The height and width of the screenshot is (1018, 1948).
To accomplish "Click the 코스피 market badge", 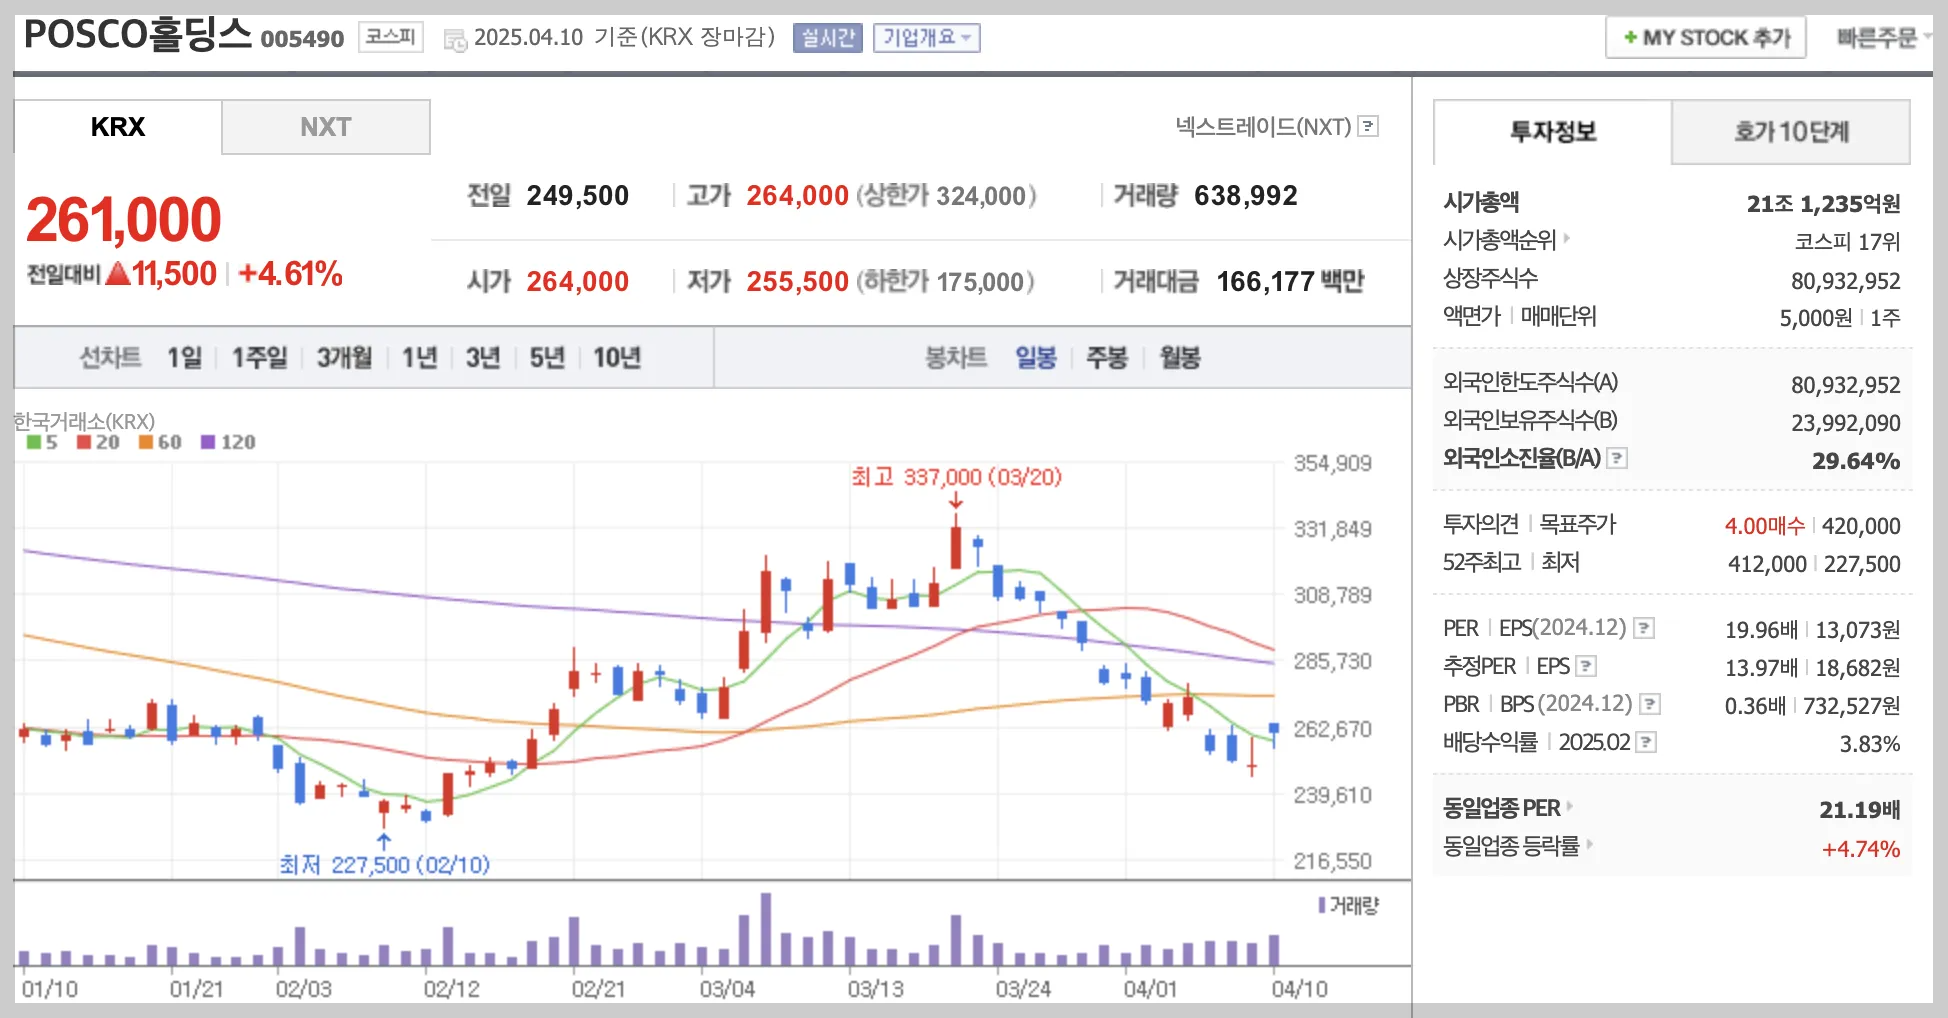I will click(391, 38).
